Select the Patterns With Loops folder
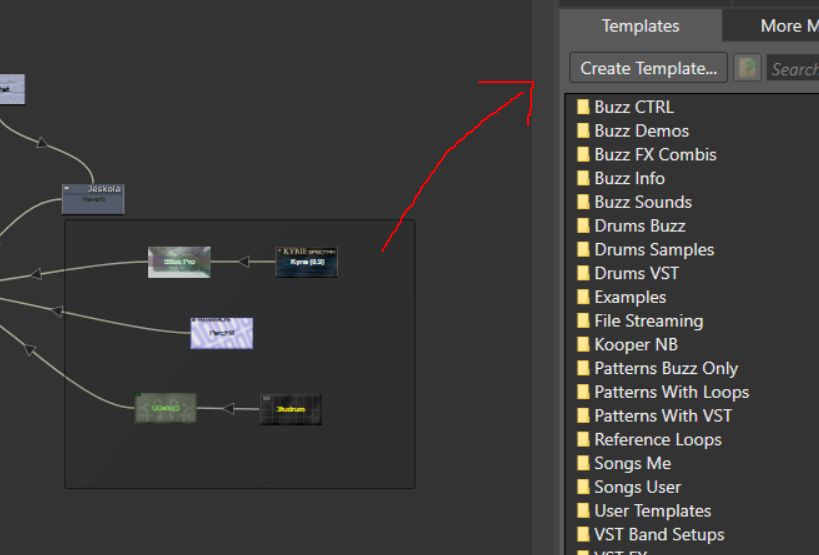This screenshot has width=819, height=555. [x=671, y=392]
